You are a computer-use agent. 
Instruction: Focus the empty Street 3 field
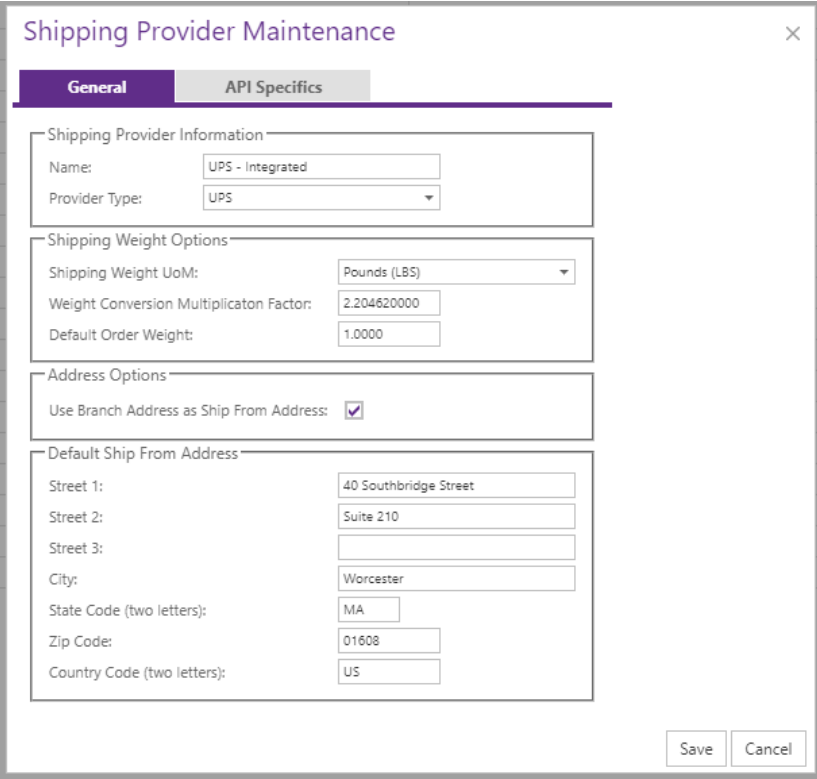coord(456,548)
